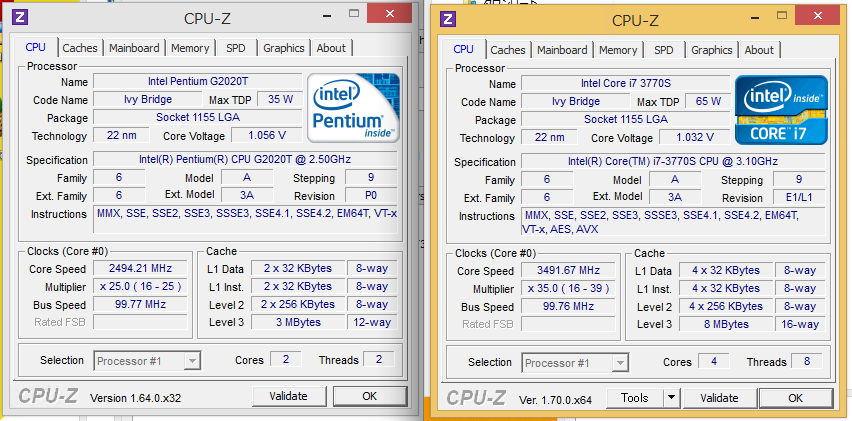The image size is (852, 421).
Task: Click Level 3 cache value 8 MBytes
Action: click(x=726, y=324)
